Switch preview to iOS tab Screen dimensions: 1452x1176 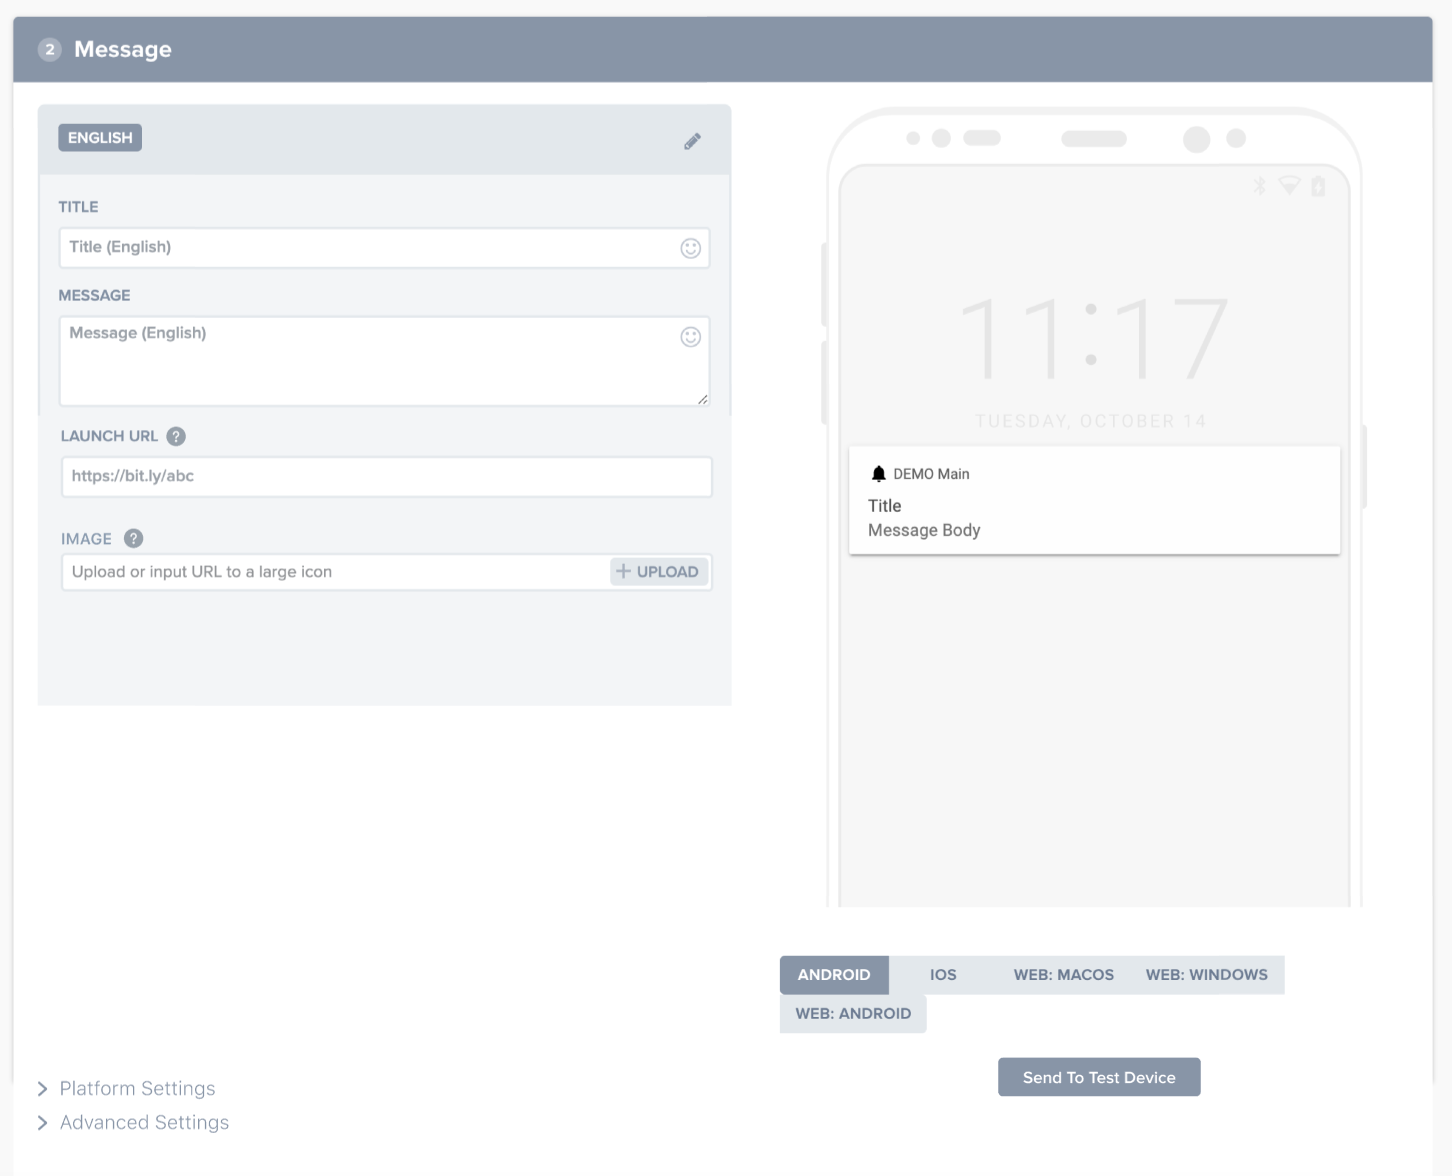coord(943,975)
